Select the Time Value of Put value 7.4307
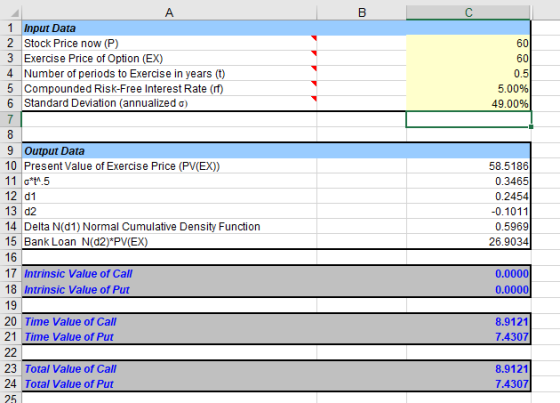 coord(468,337)
